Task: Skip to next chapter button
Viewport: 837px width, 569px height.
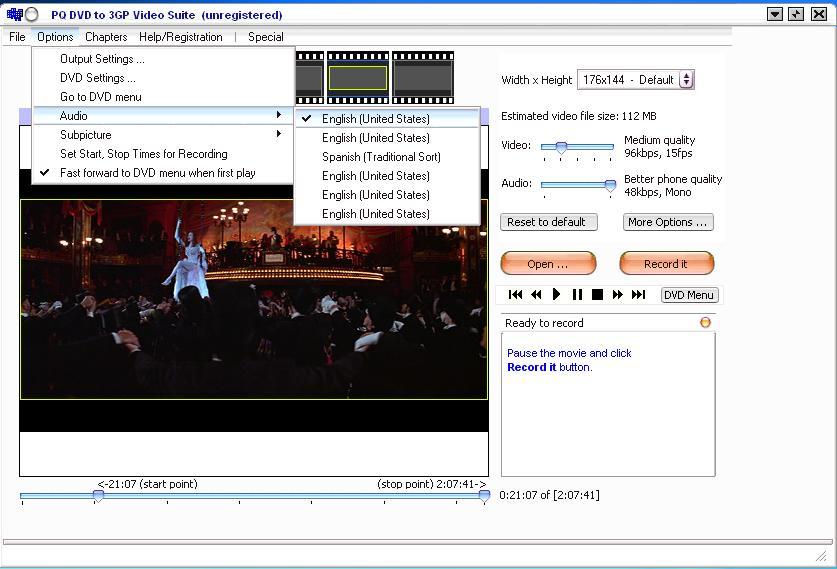Action: point(638,295)
